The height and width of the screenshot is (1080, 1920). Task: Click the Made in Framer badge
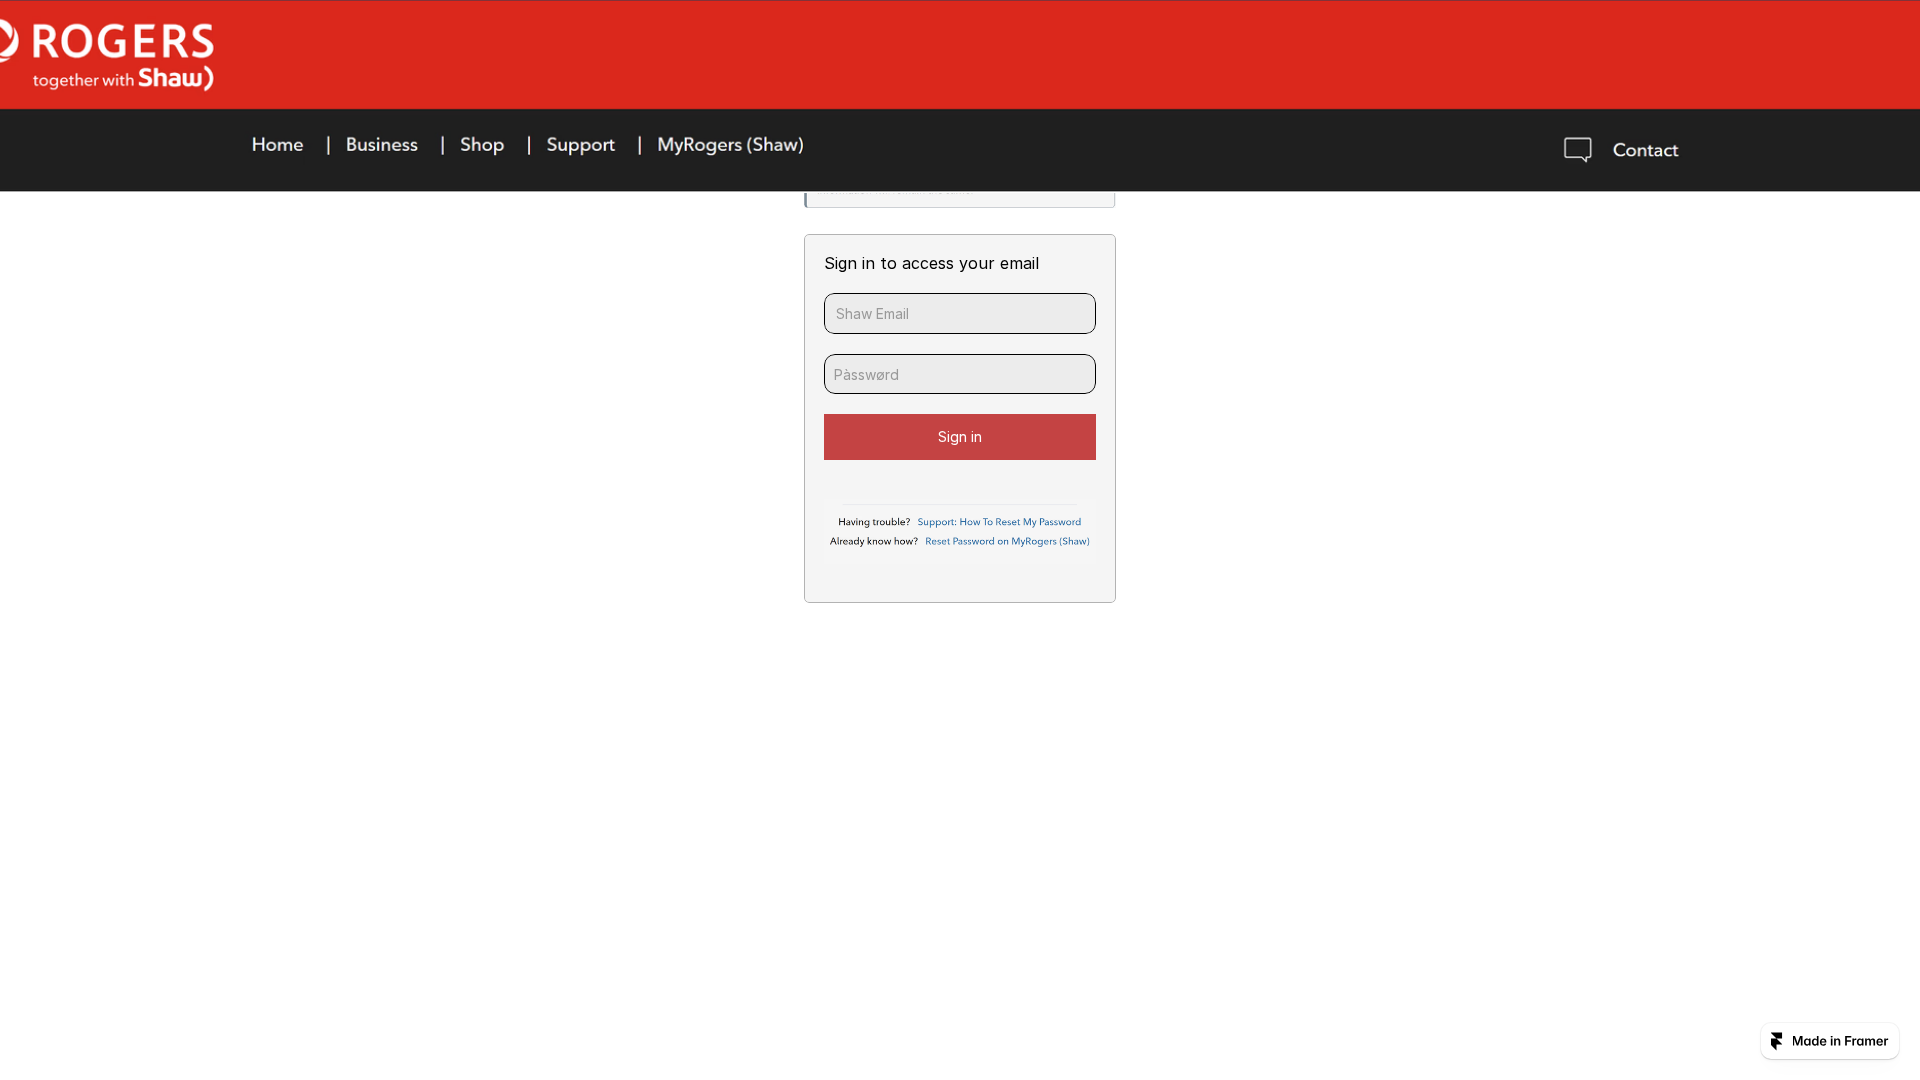point(1830,1041)
